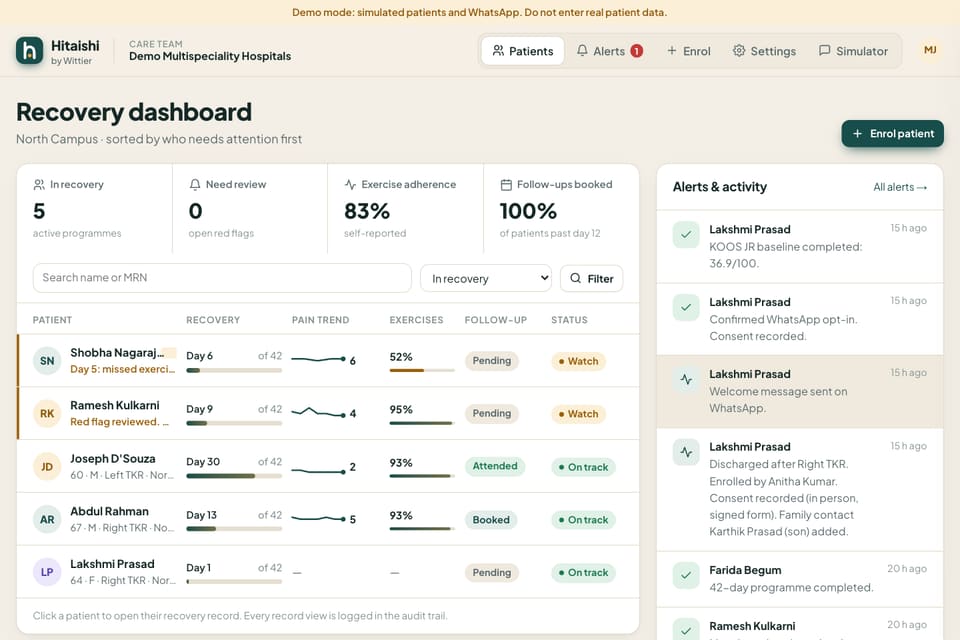Click Shobha Nagaraj's recovery progress bar
Viewport: 960px width, 640px height.
click(234, 371)
